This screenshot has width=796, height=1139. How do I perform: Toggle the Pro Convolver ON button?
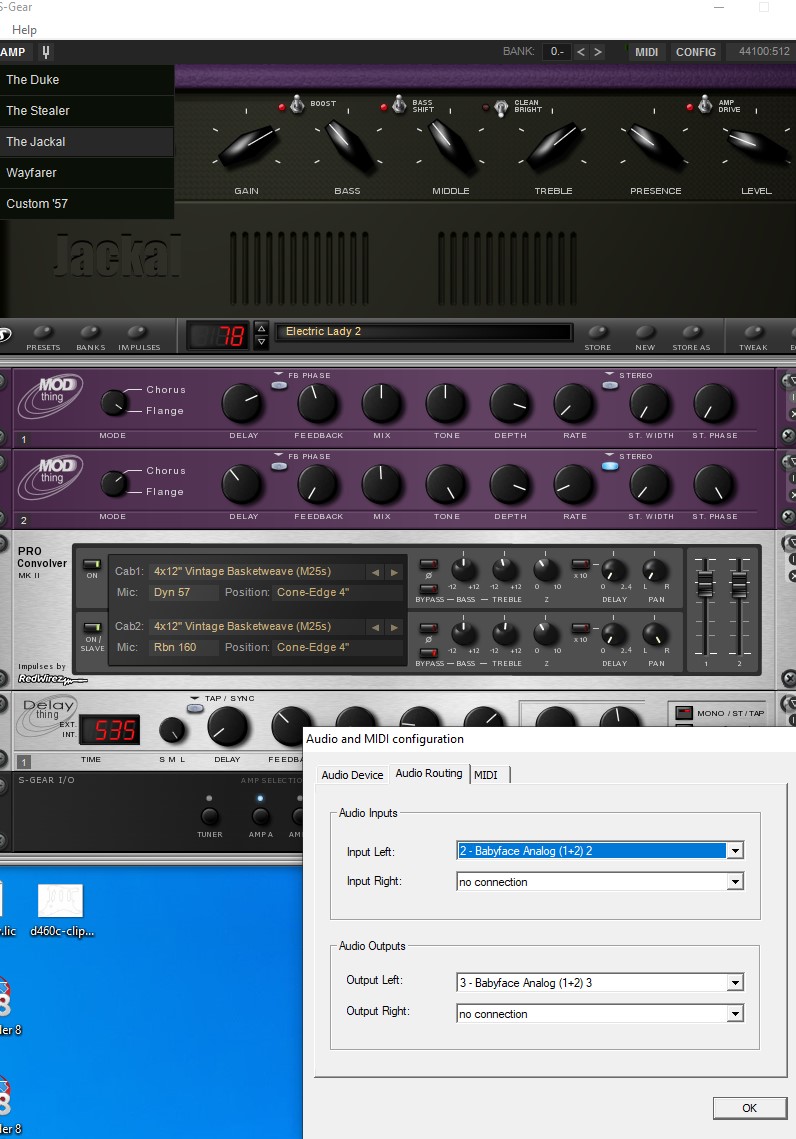pos(92,566)
